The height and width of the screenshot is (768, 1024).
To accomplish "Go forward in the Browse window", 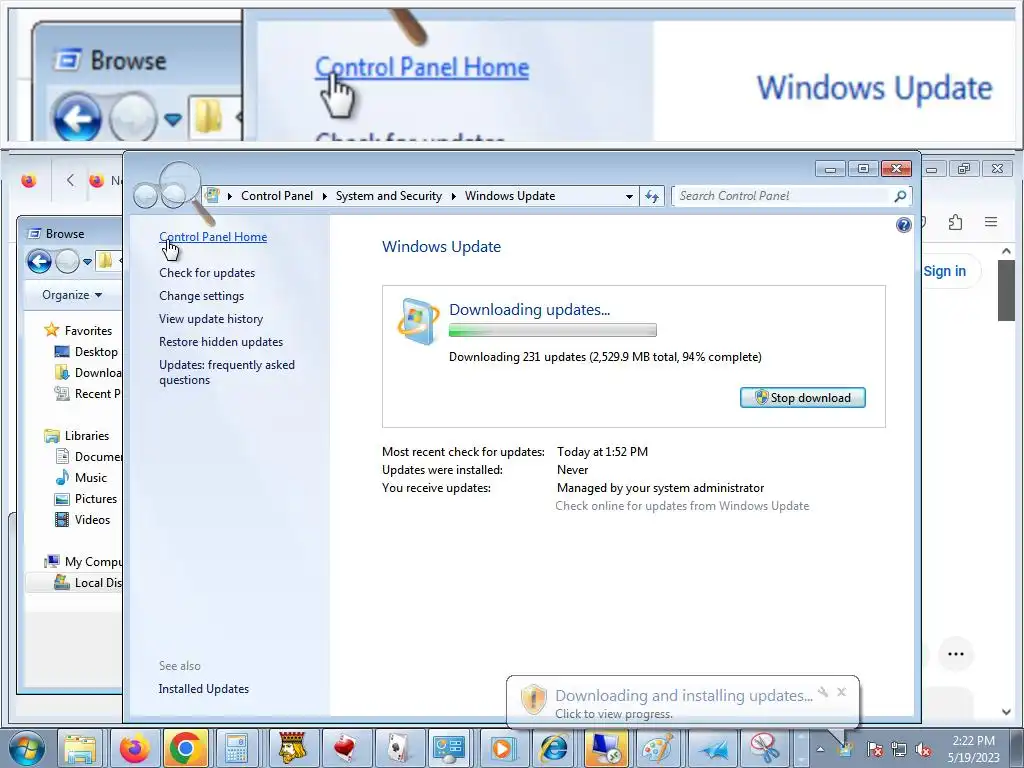I will point(67,262).
